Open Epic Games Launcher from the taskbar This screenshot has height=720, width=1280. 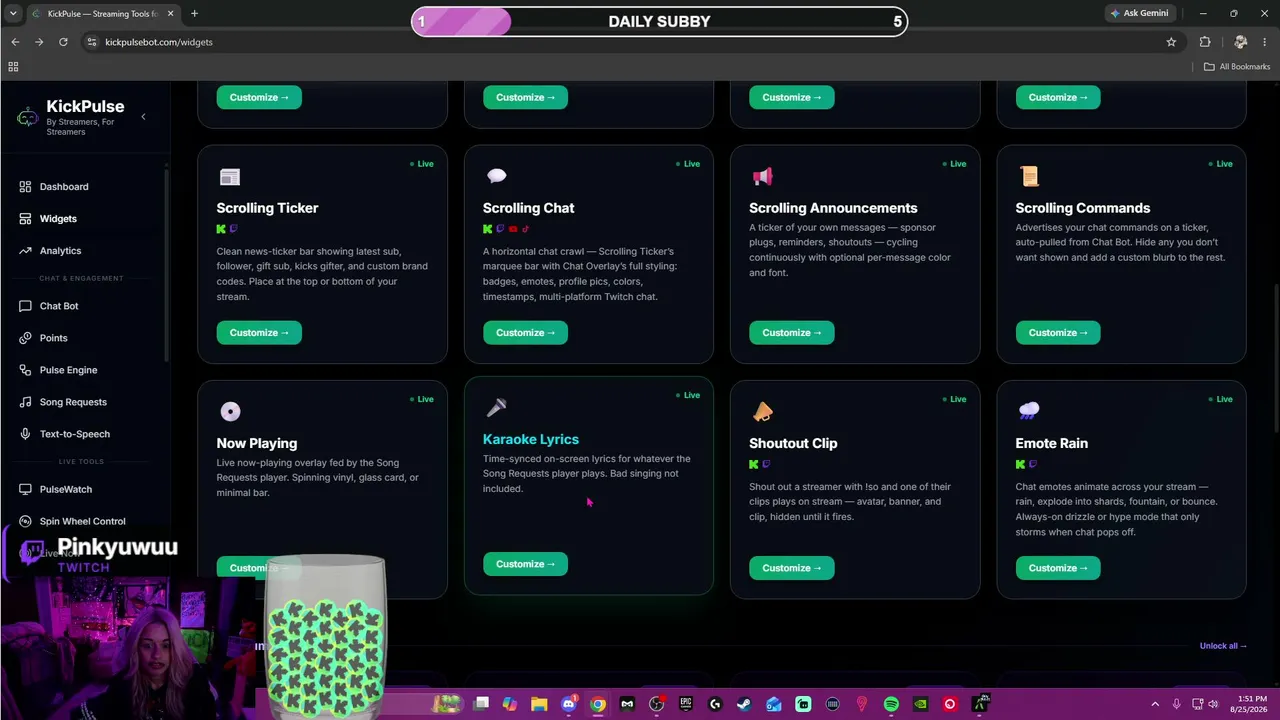coord(686,704)
